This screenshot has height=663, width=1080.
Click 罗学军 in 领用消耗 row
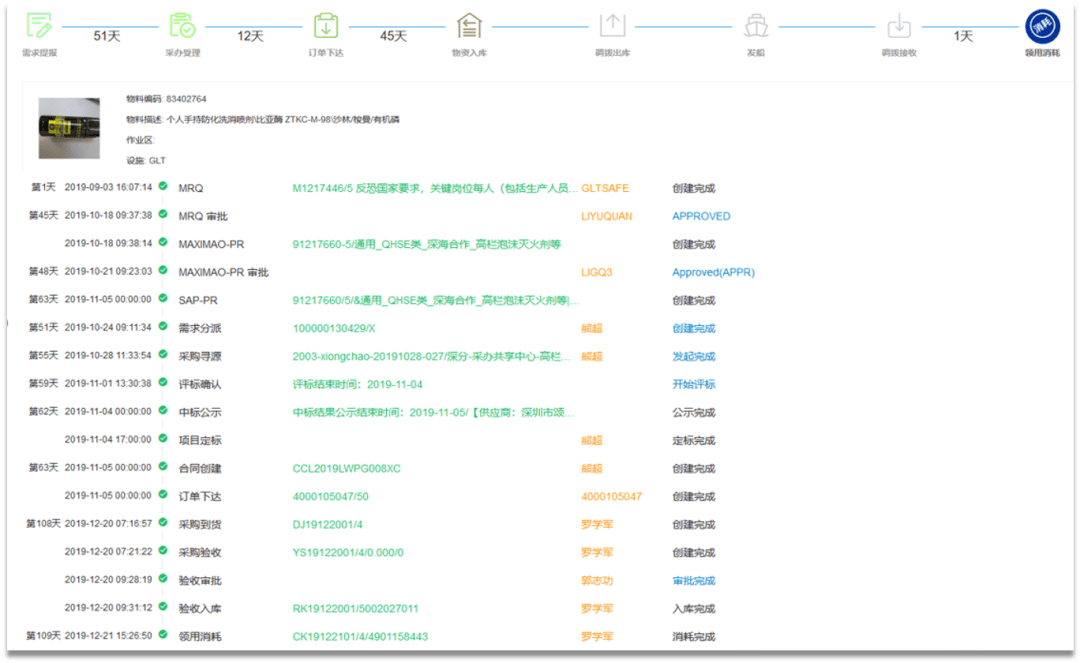(x=596, y=636)
